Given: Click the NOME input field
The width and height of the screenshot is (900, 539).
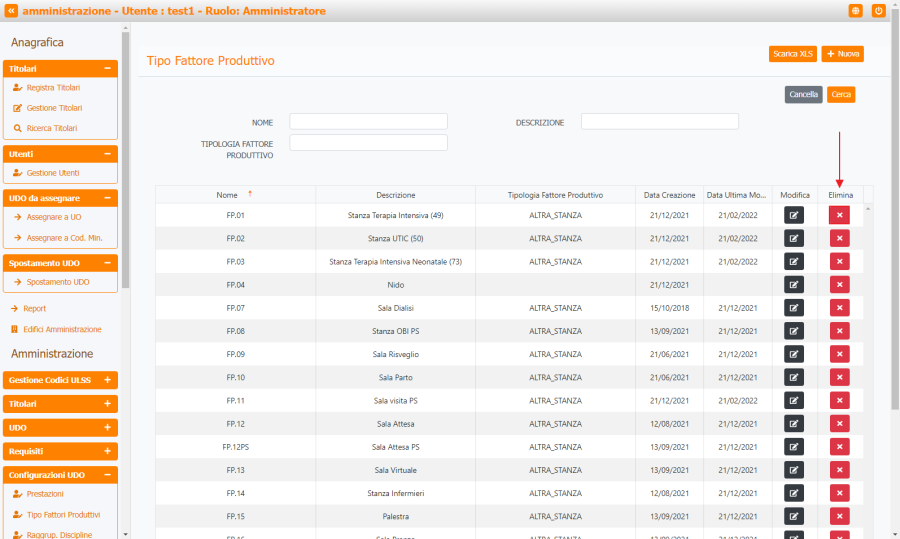Looking at the screenshot, I should pyautogui.click(x=368, y=122).
